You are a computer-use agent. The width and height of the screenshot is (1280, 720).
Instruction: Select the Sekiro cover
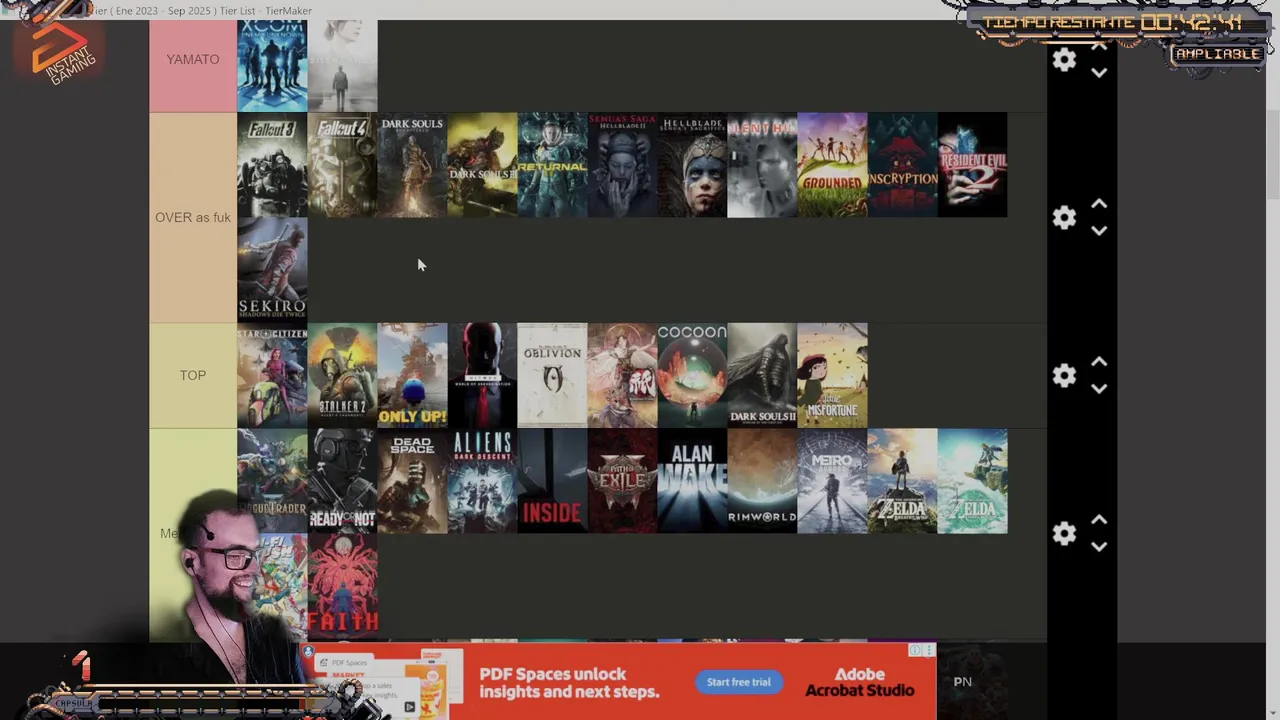pos(272,270)
